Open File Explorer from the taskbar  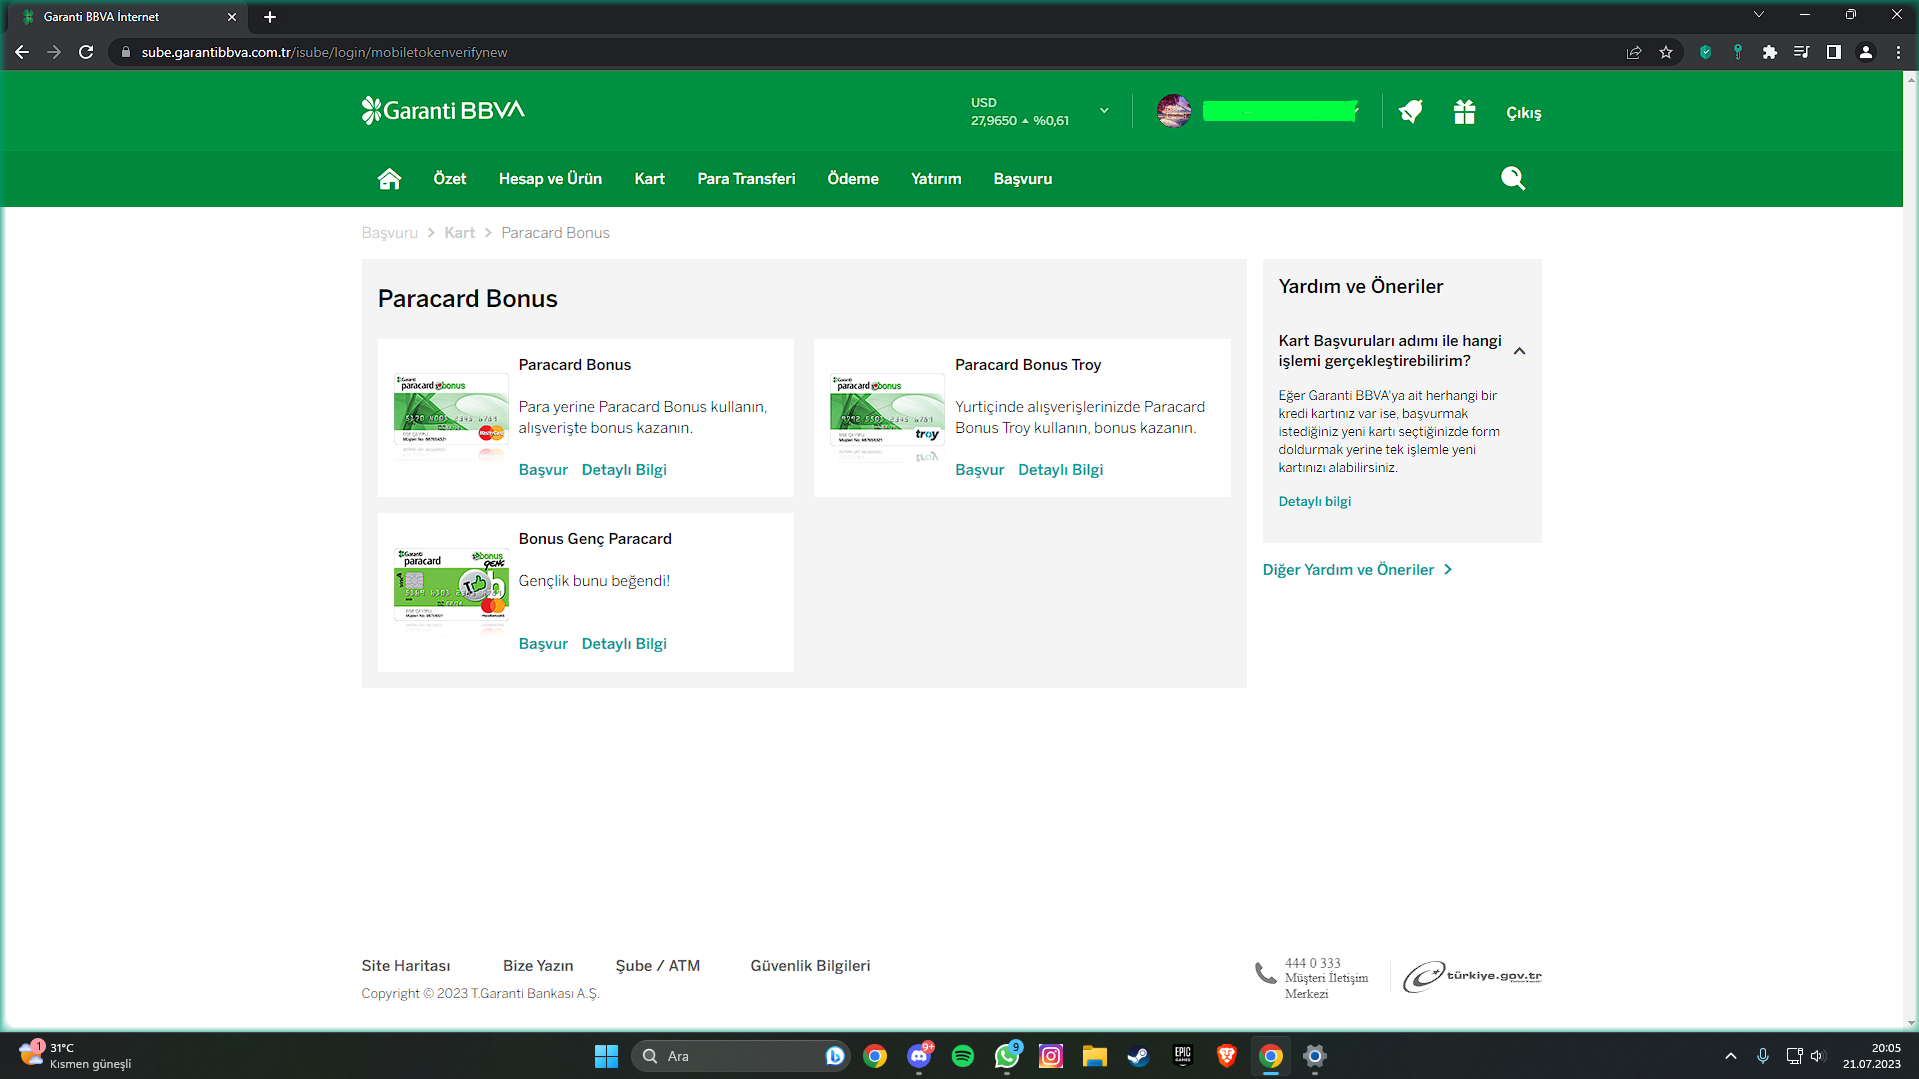(x=1094, y=1056)
